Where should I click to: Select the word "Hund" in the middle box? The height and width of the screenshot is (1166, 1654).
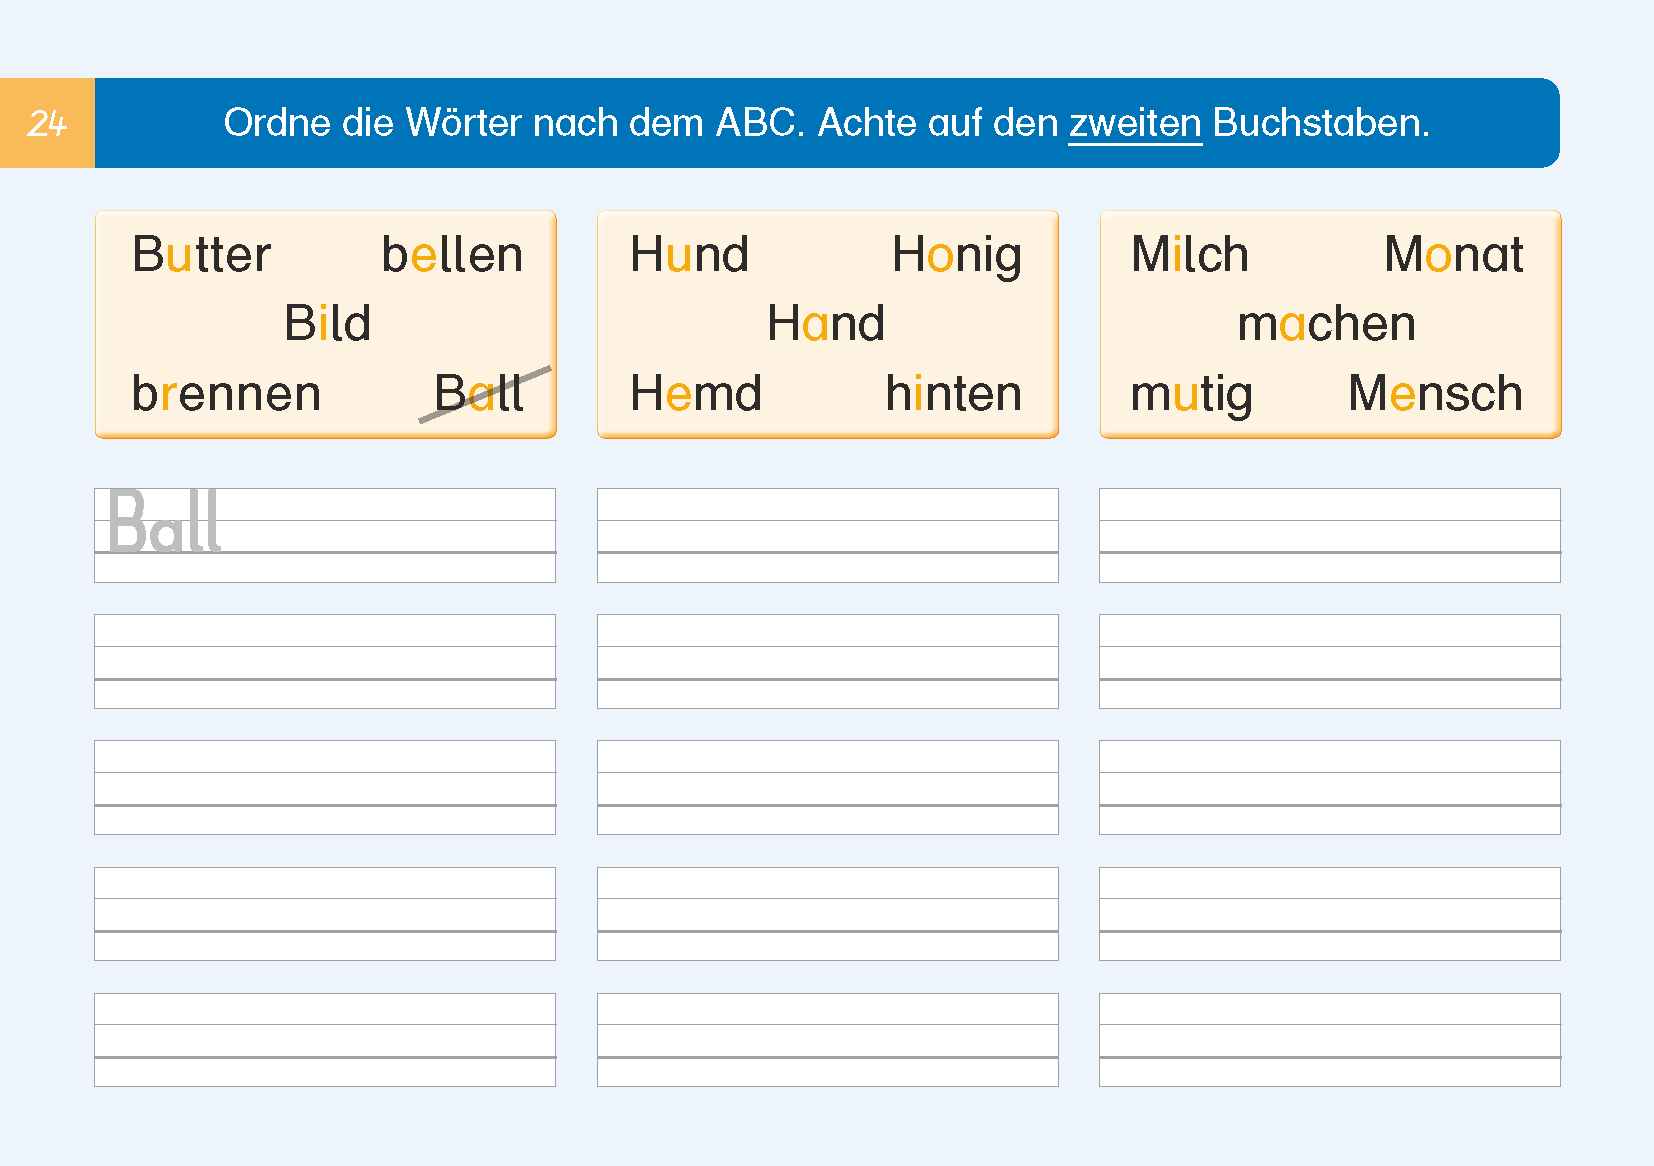(689, 254)
